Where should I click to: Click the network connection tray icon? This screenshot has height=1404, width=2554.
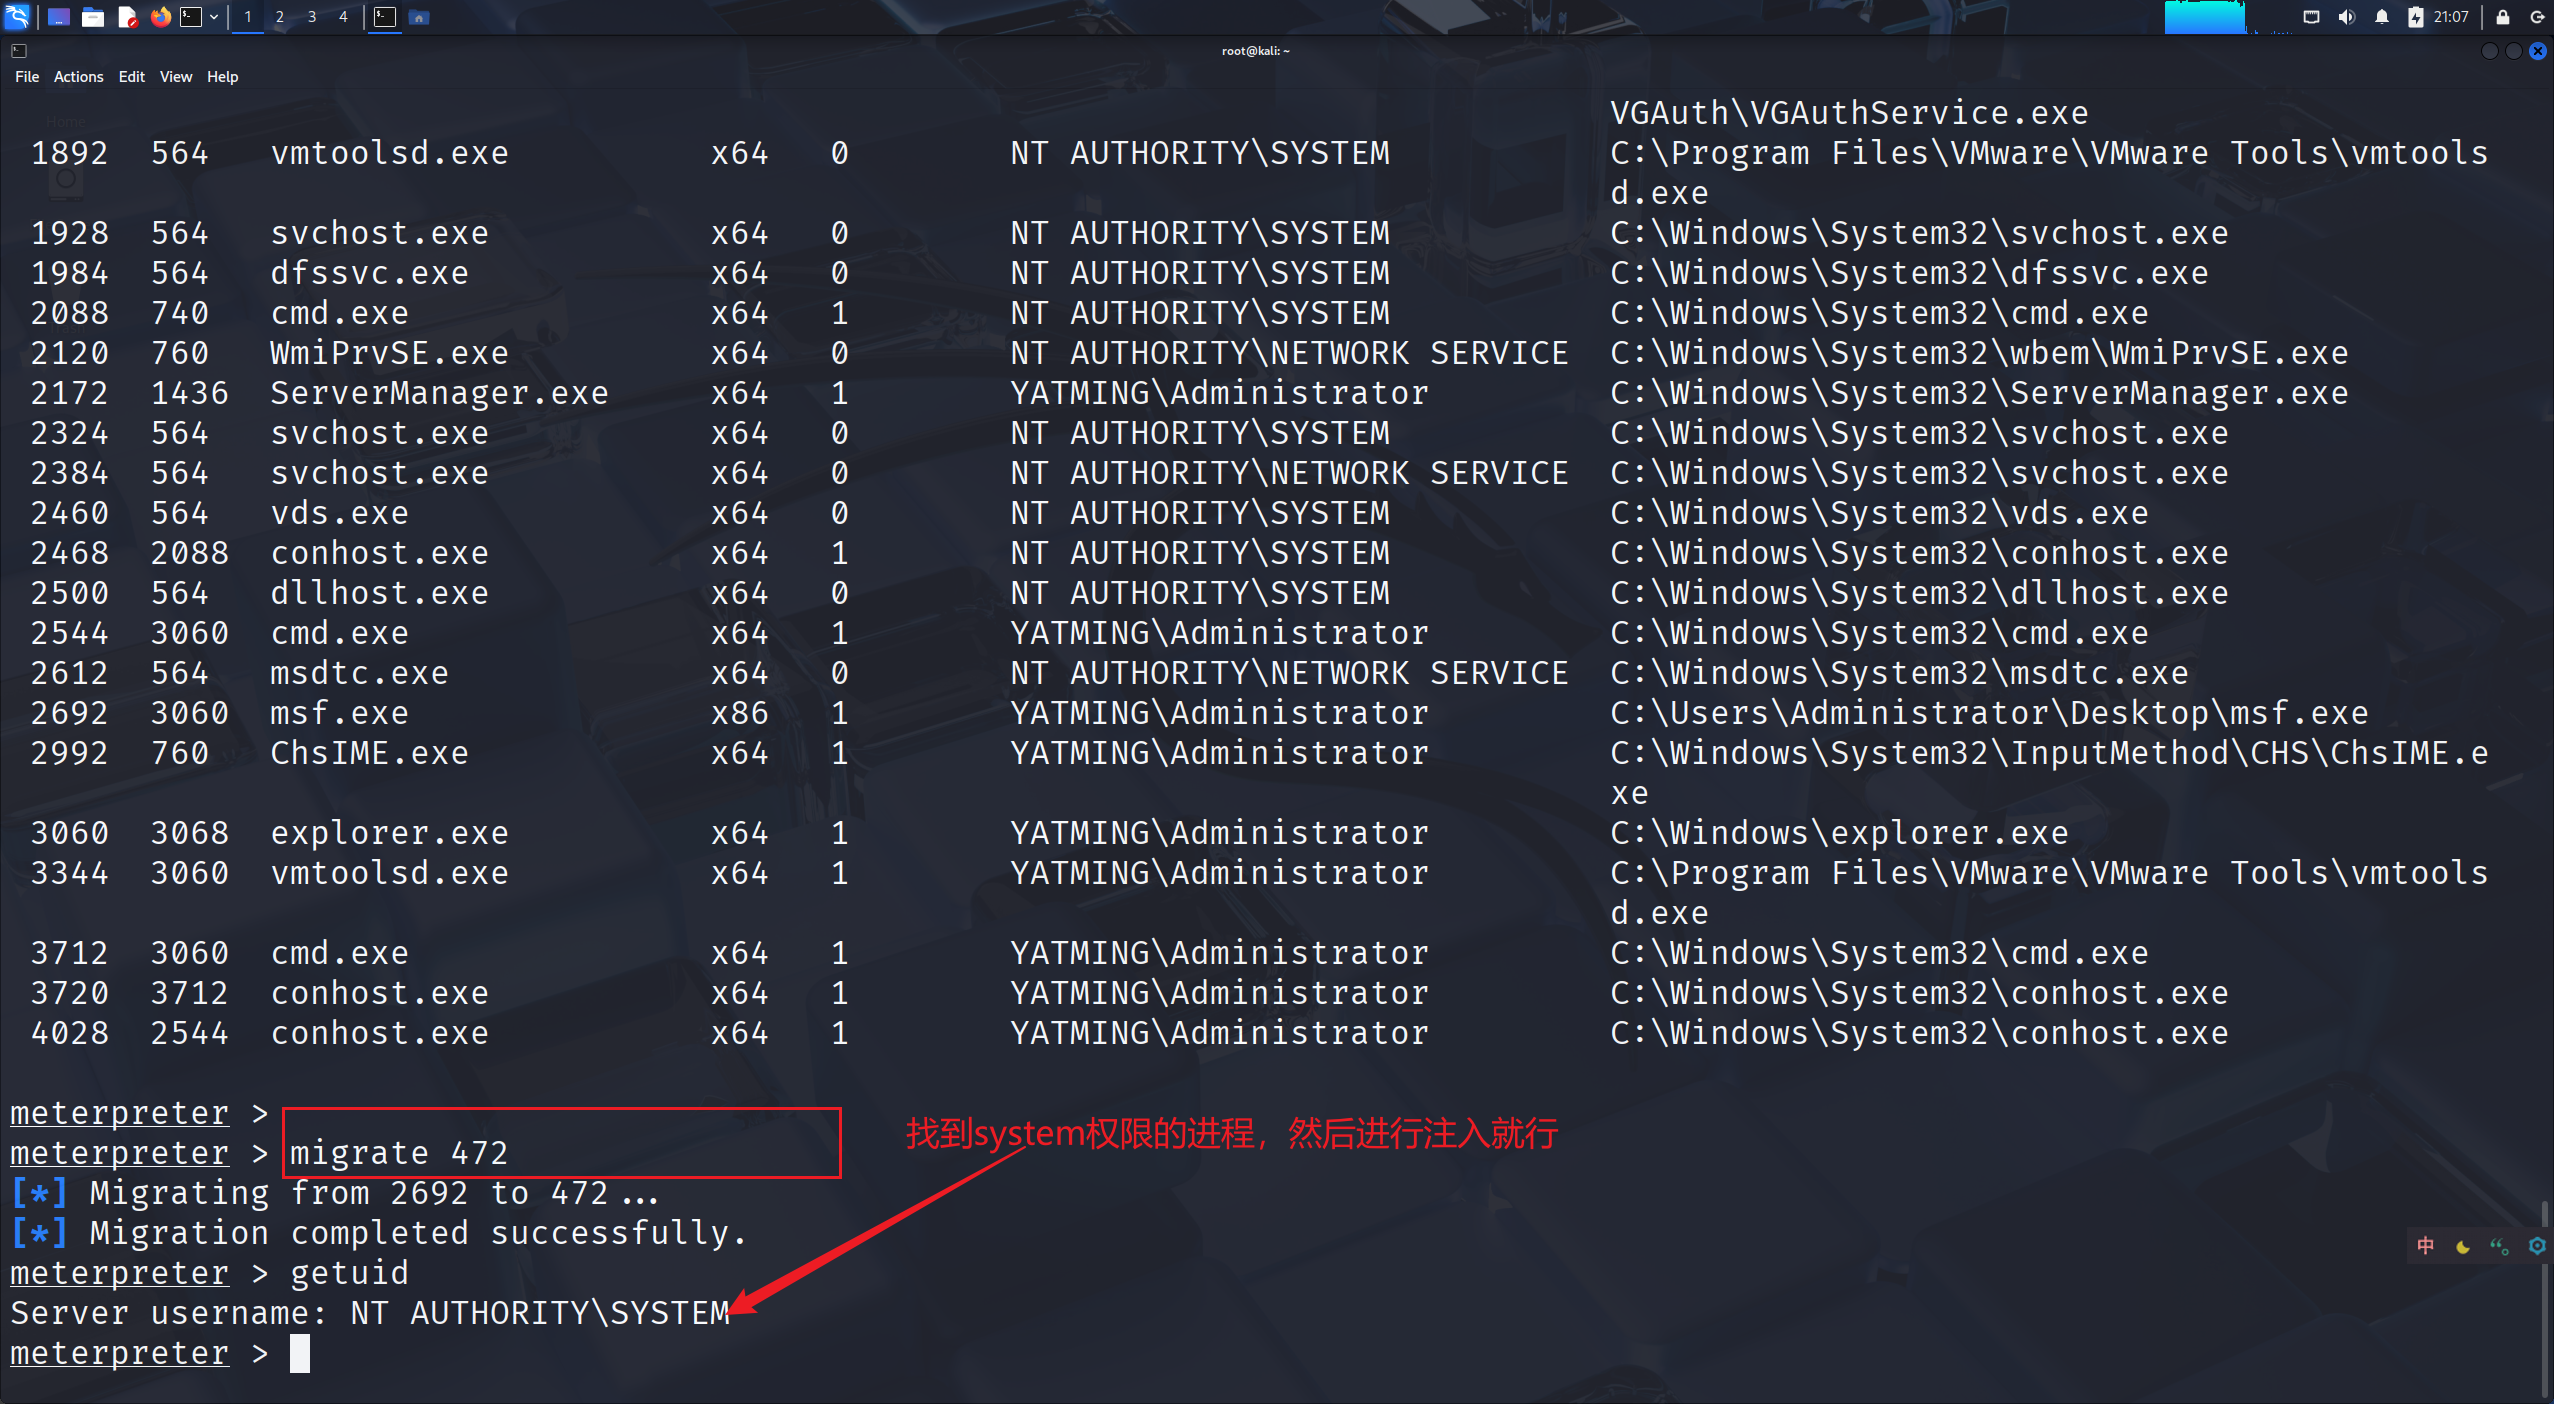coord(2311,17)
